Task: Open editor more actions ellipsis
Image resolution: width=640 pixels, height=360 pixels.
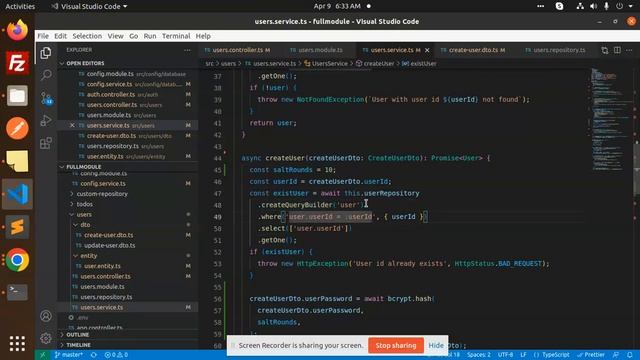Action: click(x=629, y=50)
